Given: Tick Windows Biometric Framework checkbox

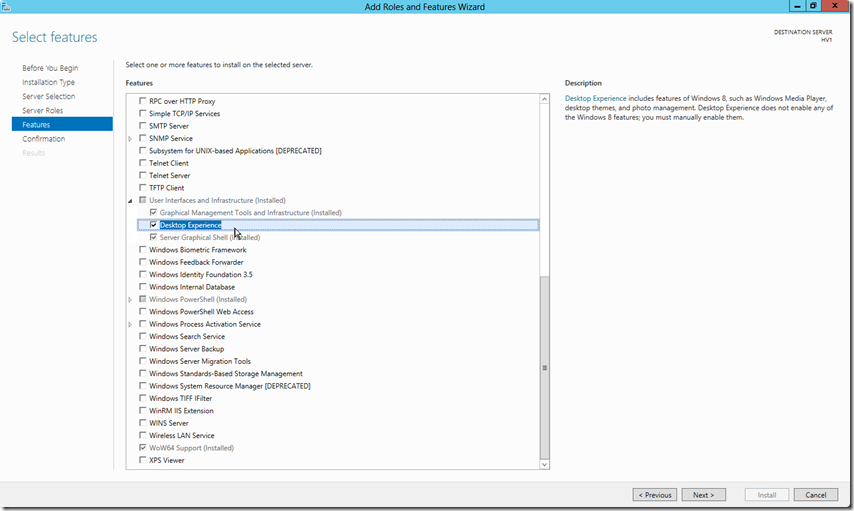Looking at the screenshot, I should coord(143,250).
